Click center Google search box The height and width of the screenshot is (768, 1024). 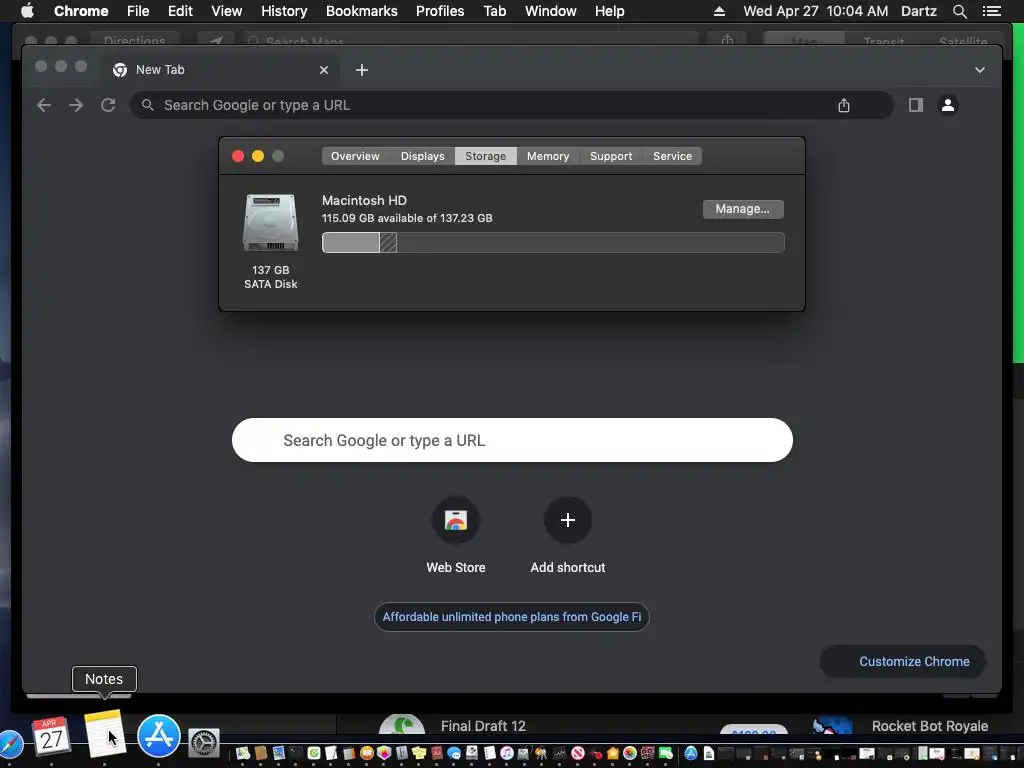(x=512, y=440)
